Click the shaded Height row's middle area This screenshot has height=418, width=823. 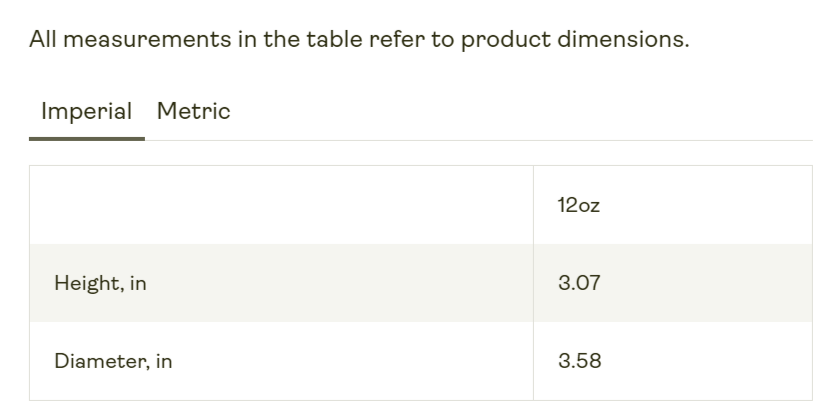[x=340, y=283]
